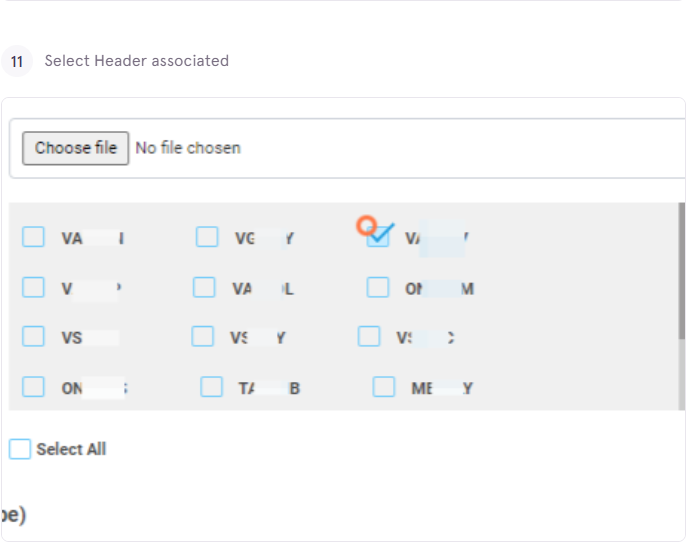Select the ON…M header checkbox
Image resolution: width=687 pixels, height=543 pixels.
[378, 287]
